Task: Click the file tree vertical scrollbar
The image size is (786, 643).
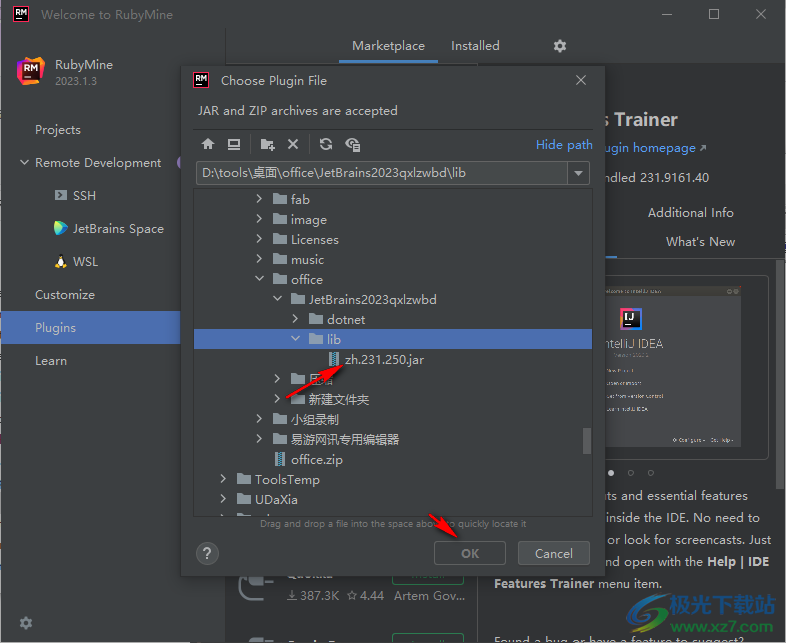Action: [x=587, y=440]
